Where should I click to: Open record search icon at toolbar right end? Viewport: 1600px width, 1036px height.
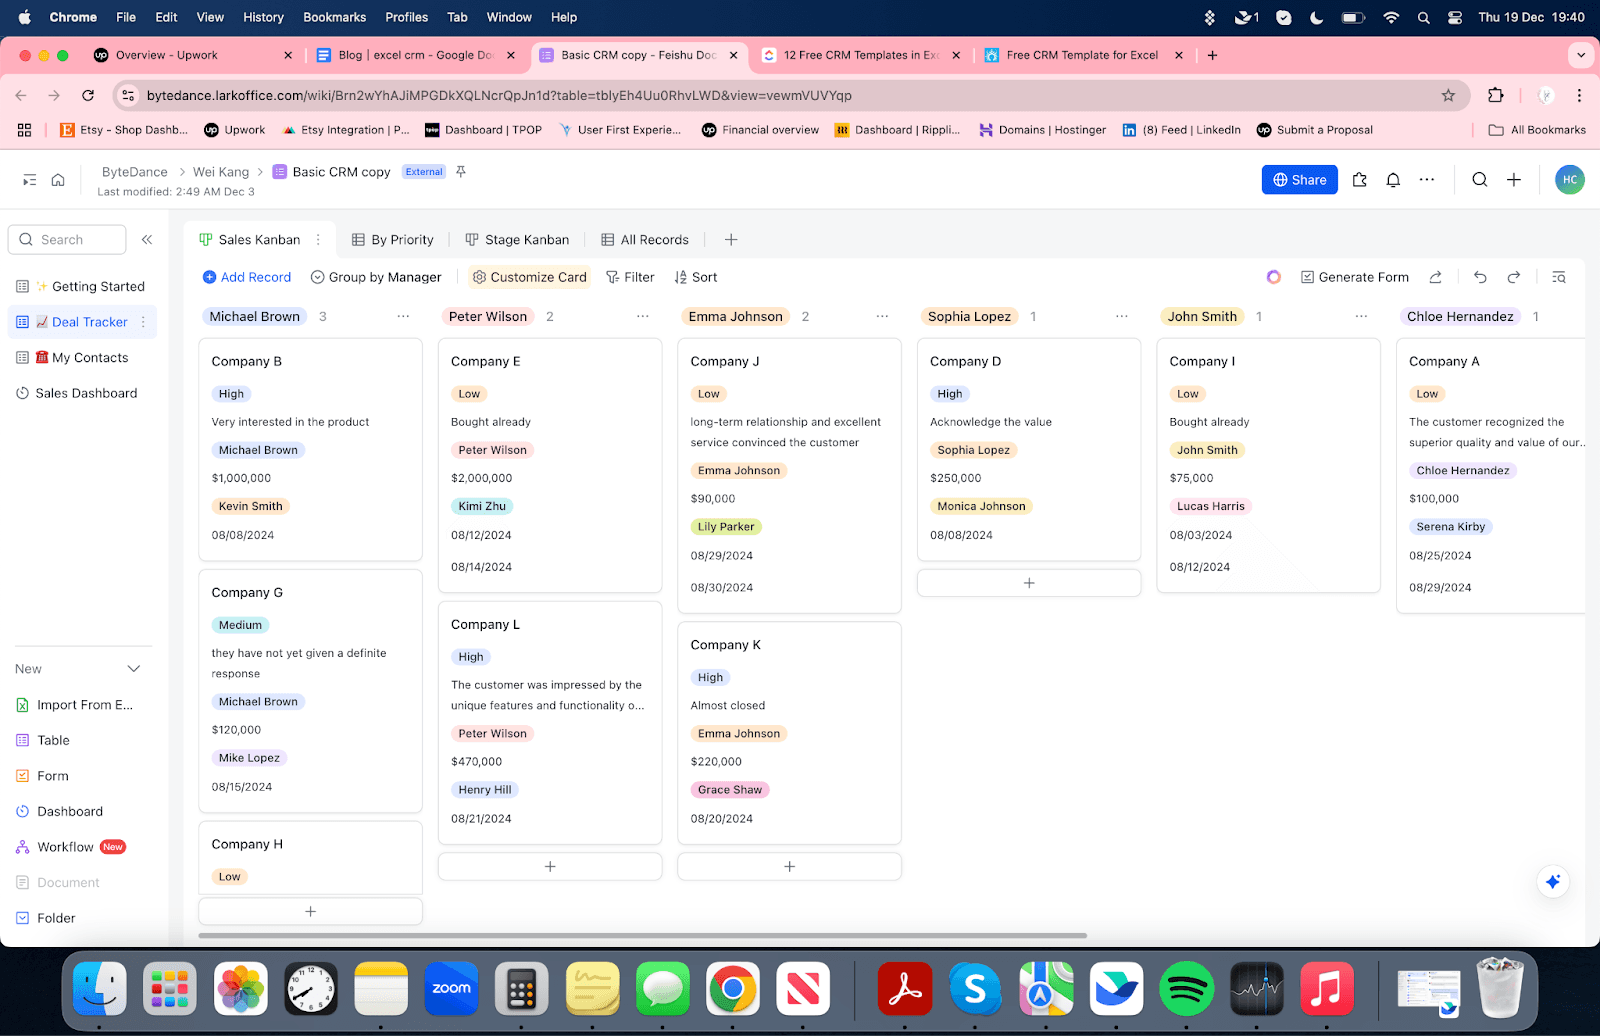pos(1559,277)
